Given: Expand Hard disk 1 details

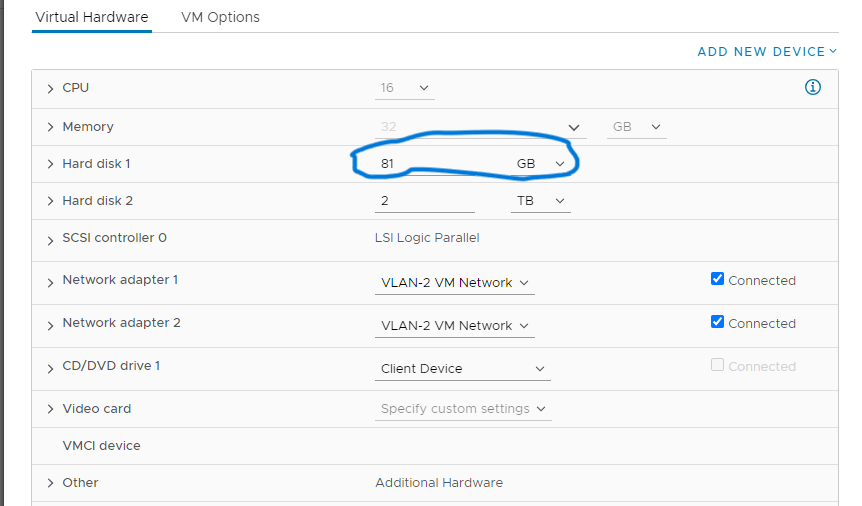Looking at the screenshot, I should pyautogui.click(x=50, y=163).
